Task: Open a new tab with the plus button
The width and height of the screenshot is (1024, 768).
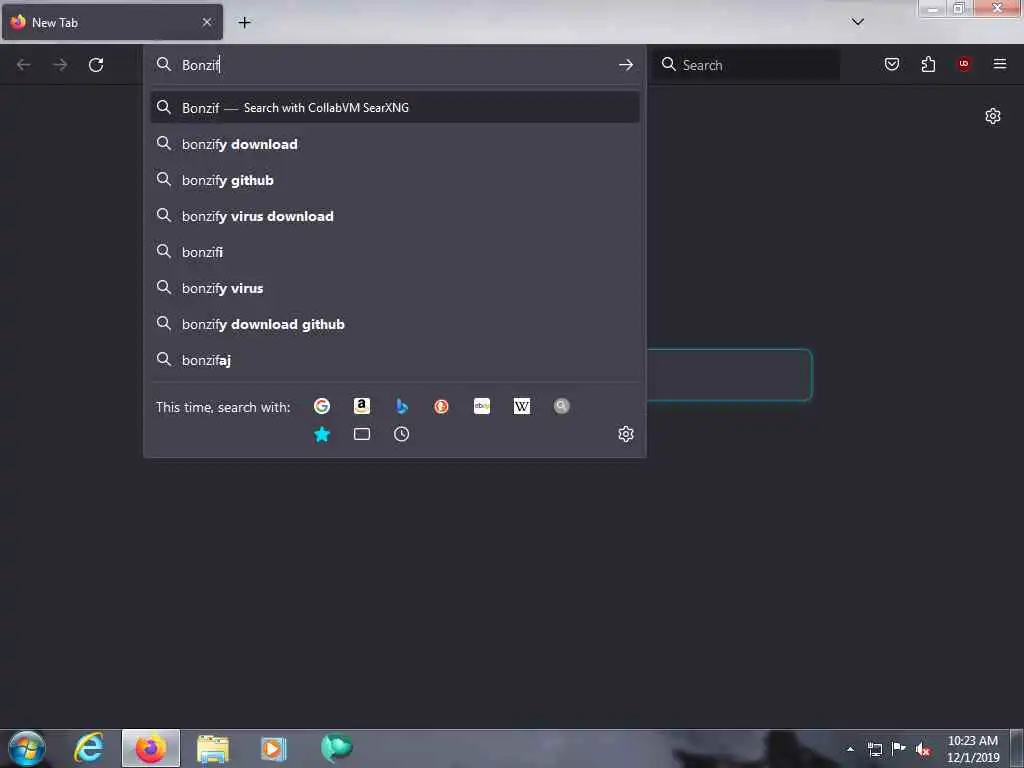Action: pyautogui.click(x=244, y=23)
